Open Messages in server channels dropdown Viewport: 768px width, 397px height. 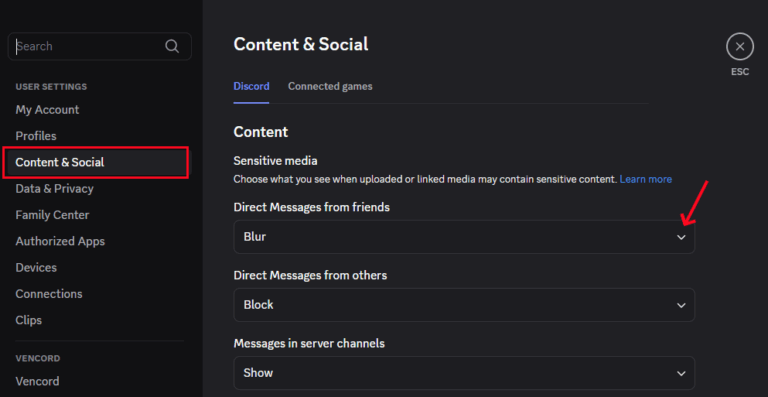(x=464, y=373)
